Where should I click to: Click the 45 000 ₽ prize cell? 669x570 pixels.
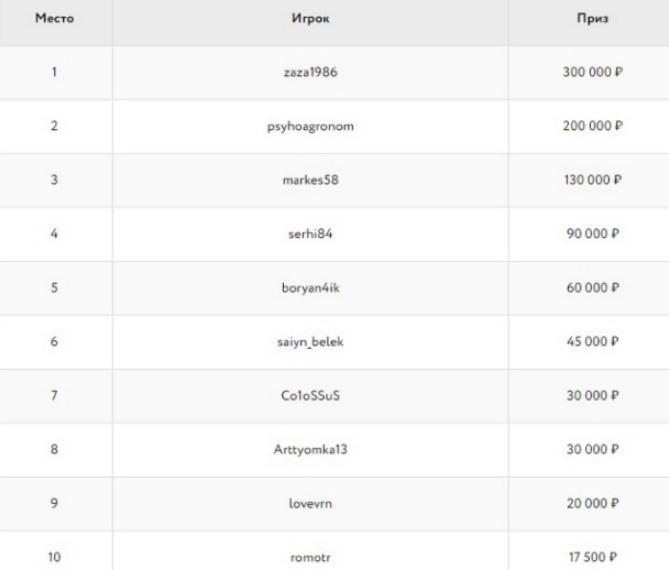(x=593, y=342)
